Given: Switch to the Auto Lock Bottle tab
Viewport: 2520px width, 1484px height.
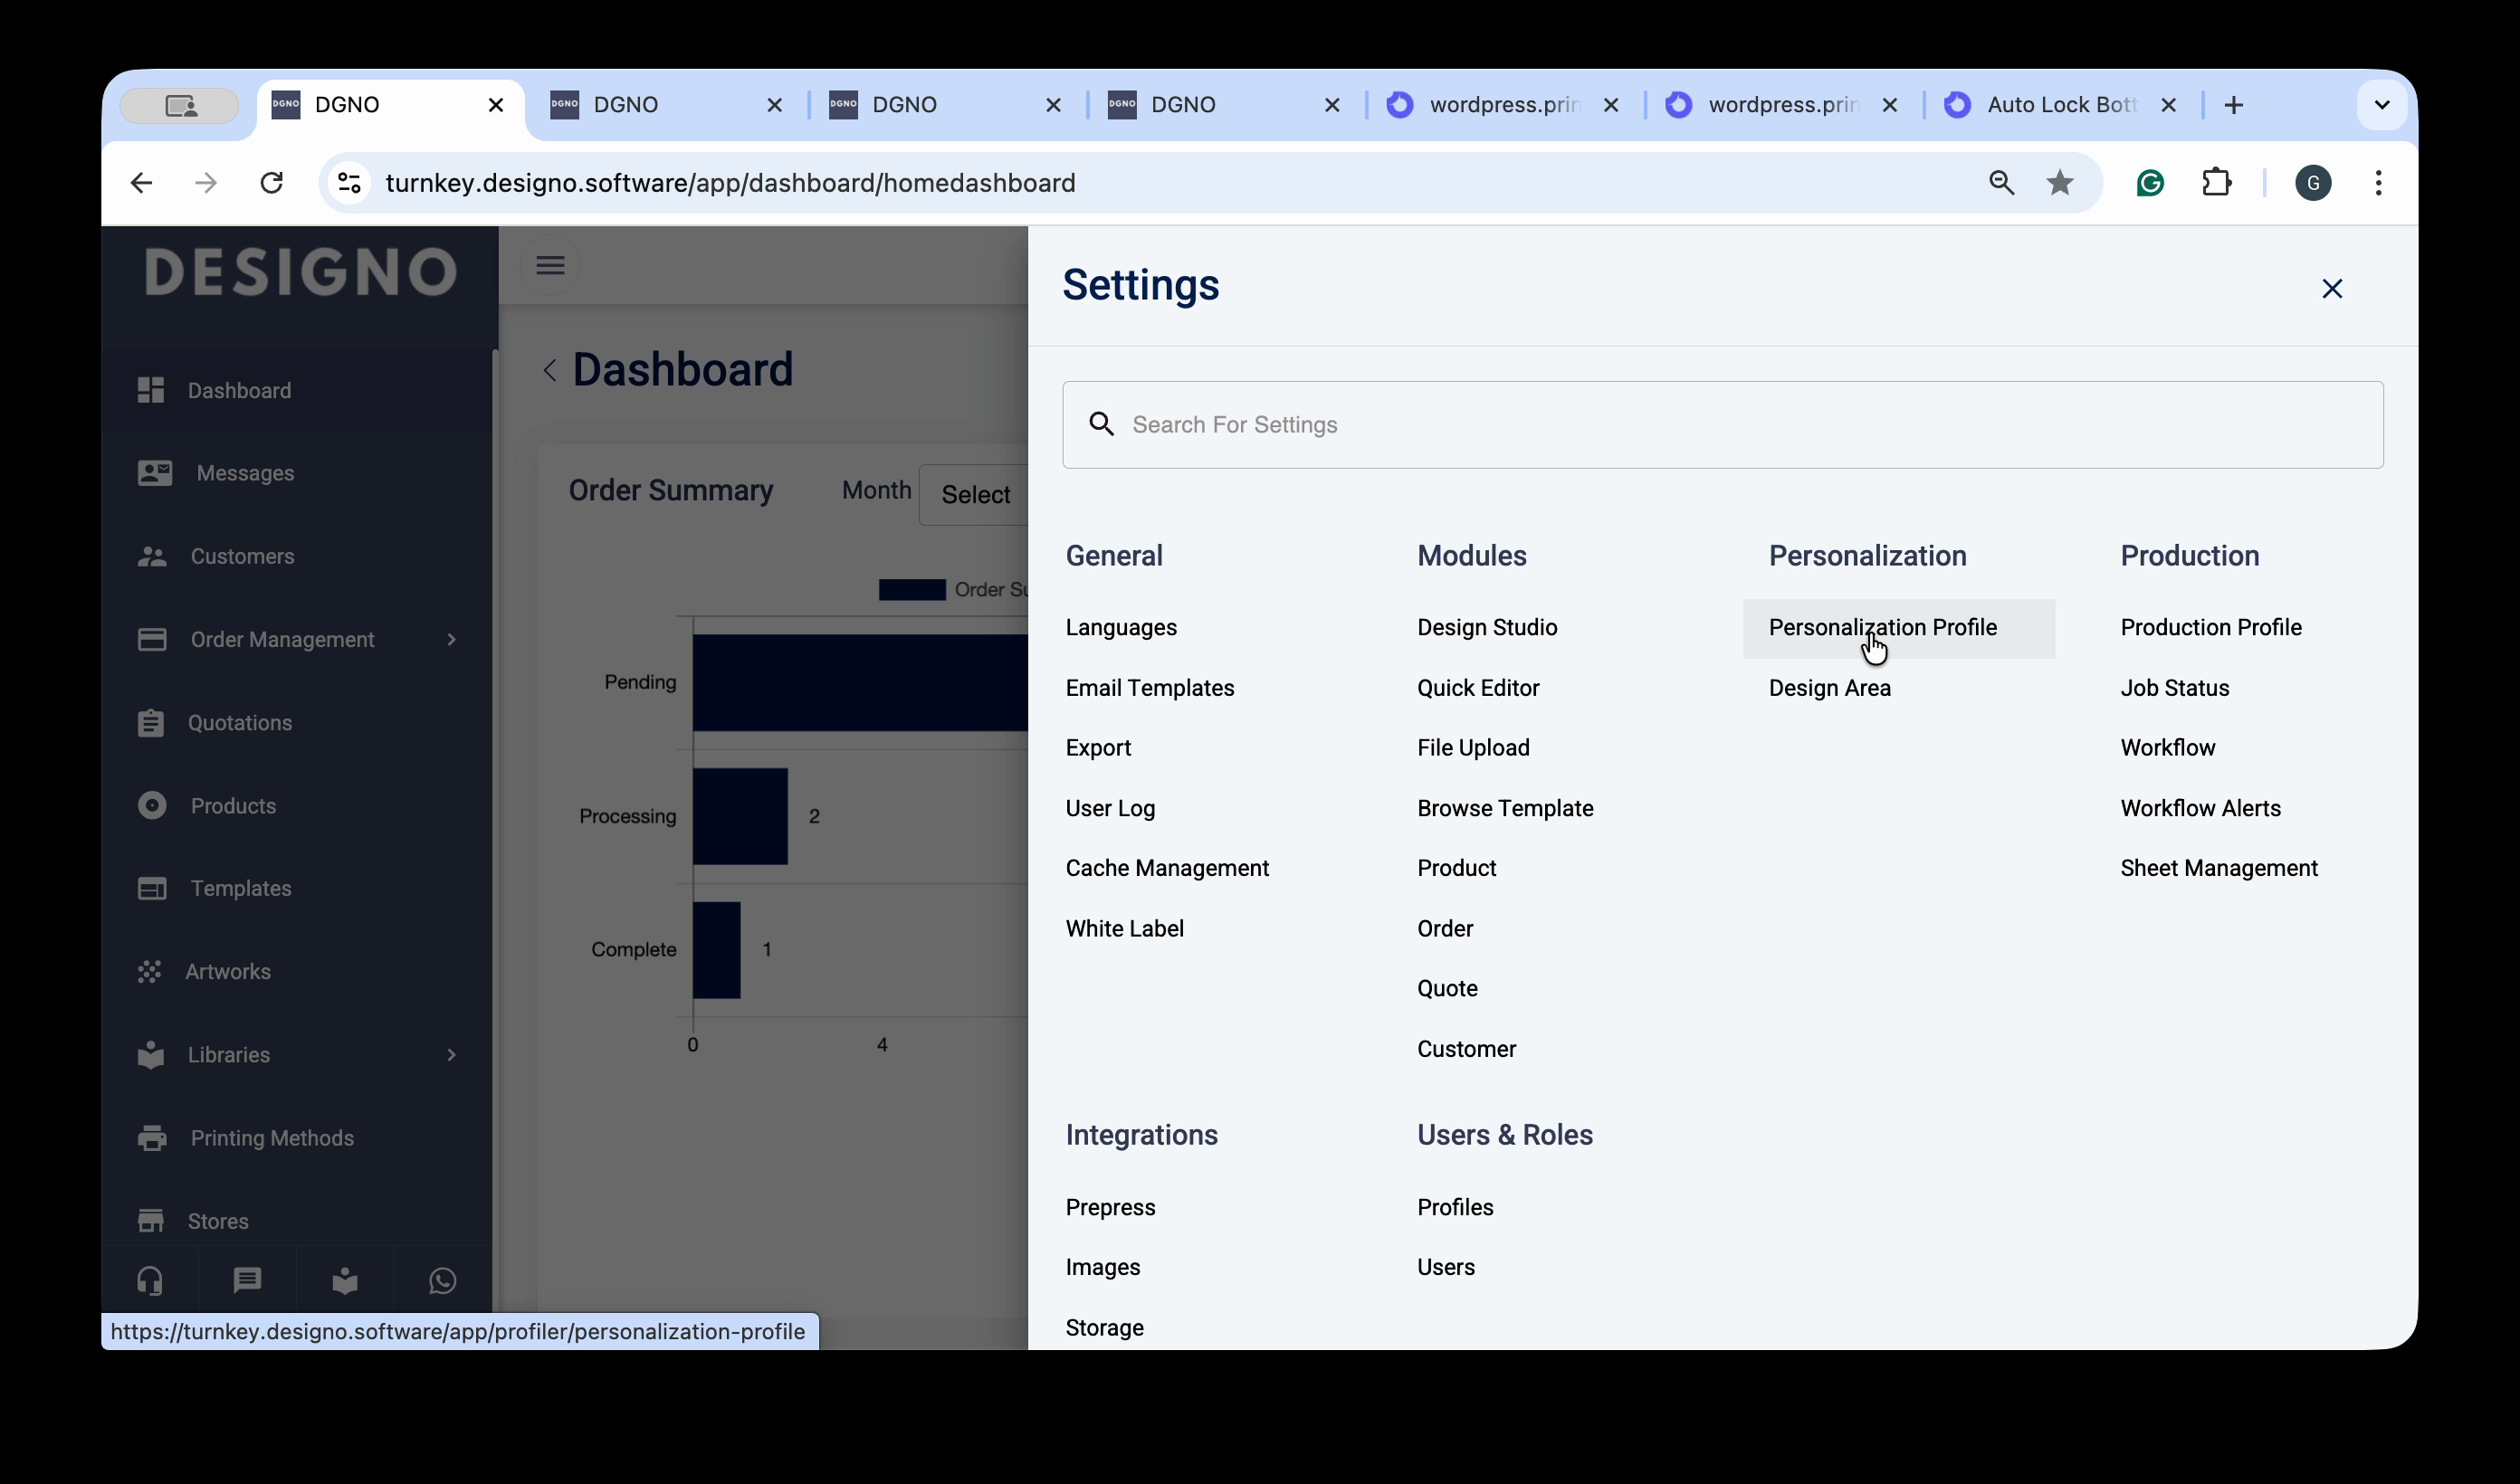Looking at the screenshot, I should tap(2059, 105).
